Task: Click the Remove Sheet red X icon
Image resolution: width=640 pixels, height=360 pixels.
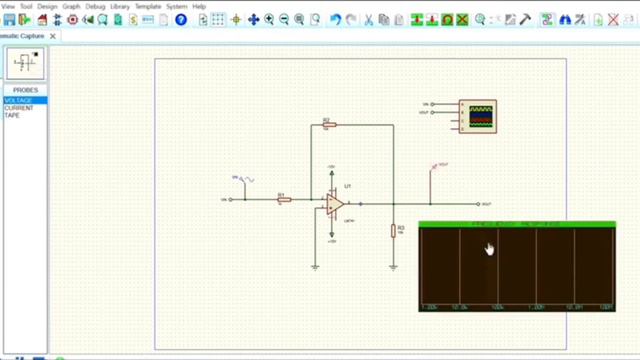Action: (613, 20)
